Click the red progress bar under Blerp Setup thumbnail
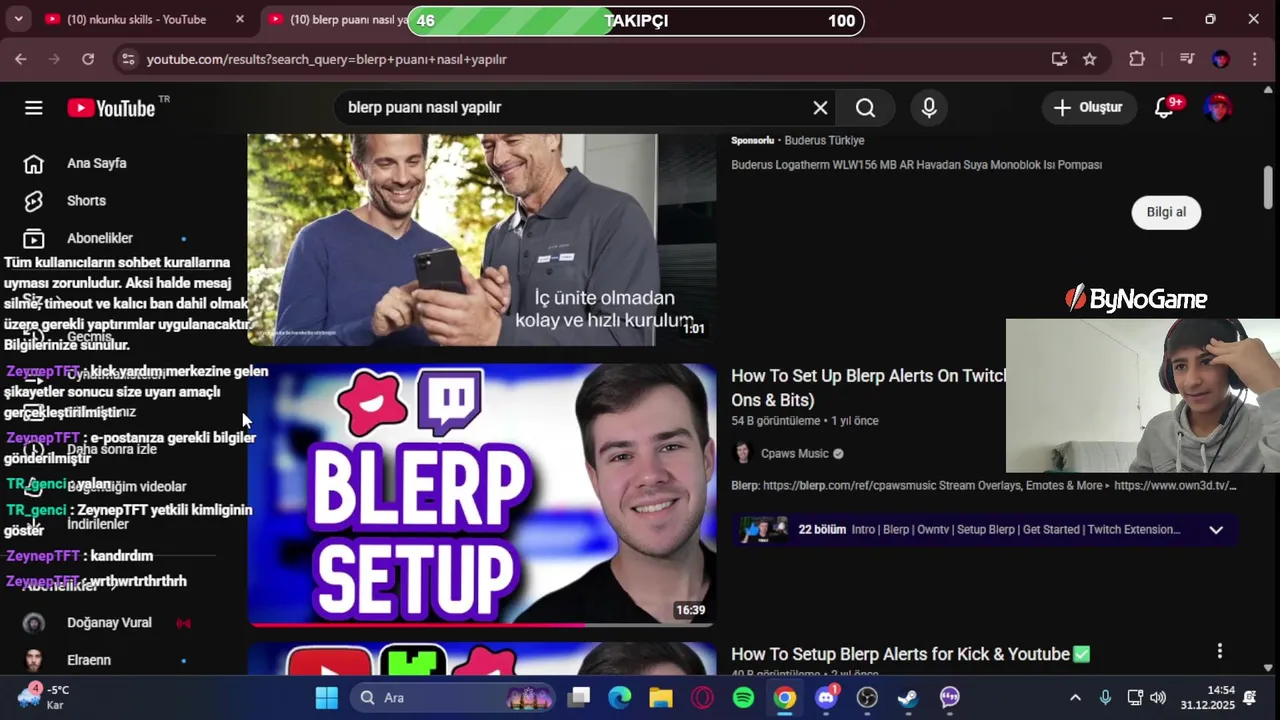The width and height of the screenshot is (1280, 720). click(417, 625)
